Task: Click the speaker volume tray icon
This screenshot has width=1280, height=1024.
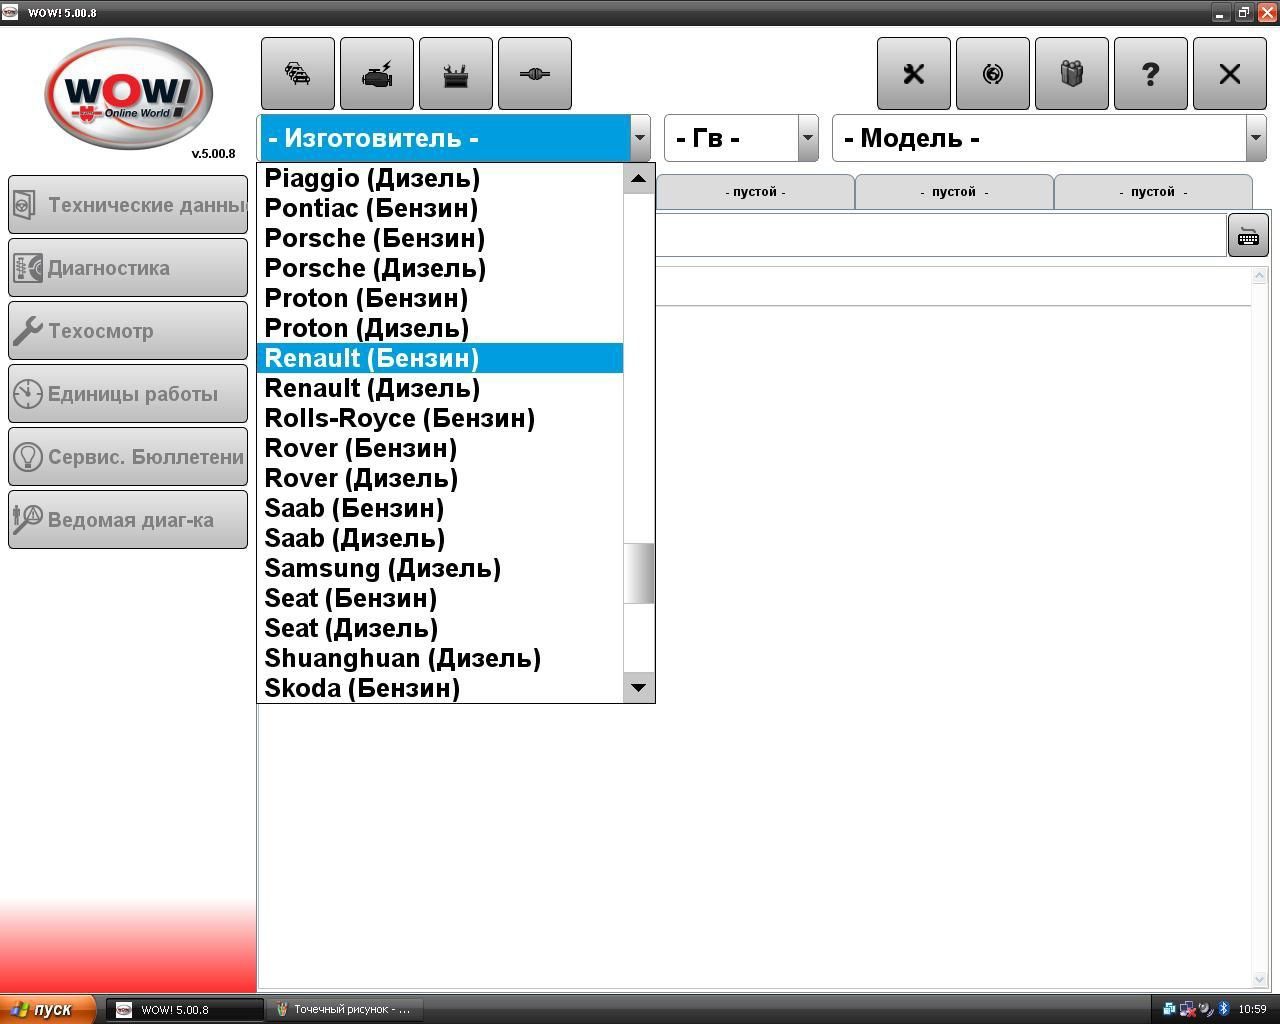Action: [1205, 1009]
